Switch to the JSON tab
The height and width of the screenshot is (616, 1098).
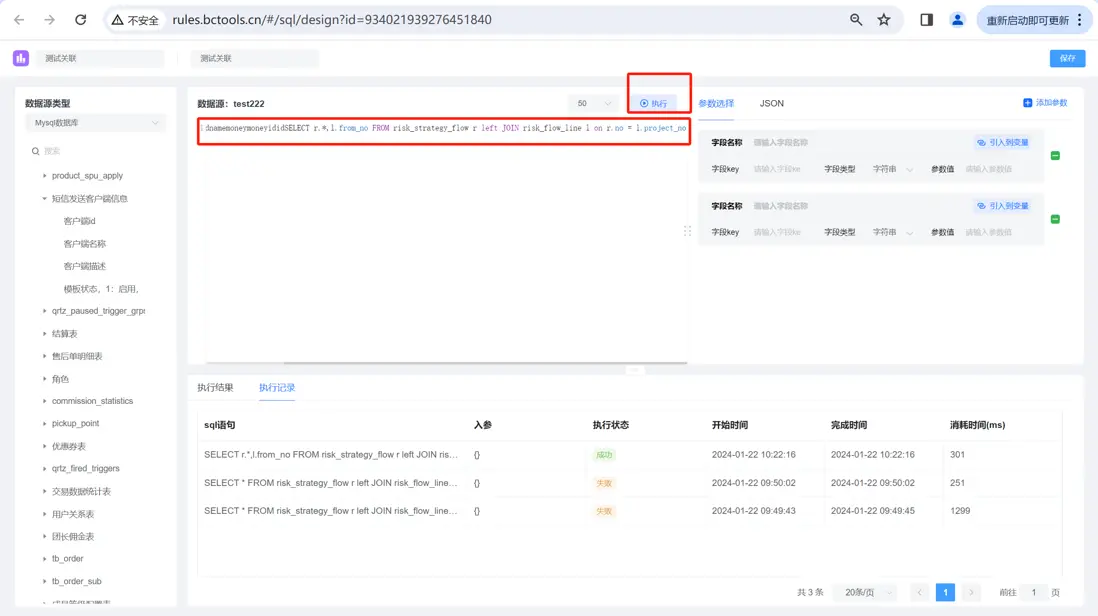tap(772, 103)
